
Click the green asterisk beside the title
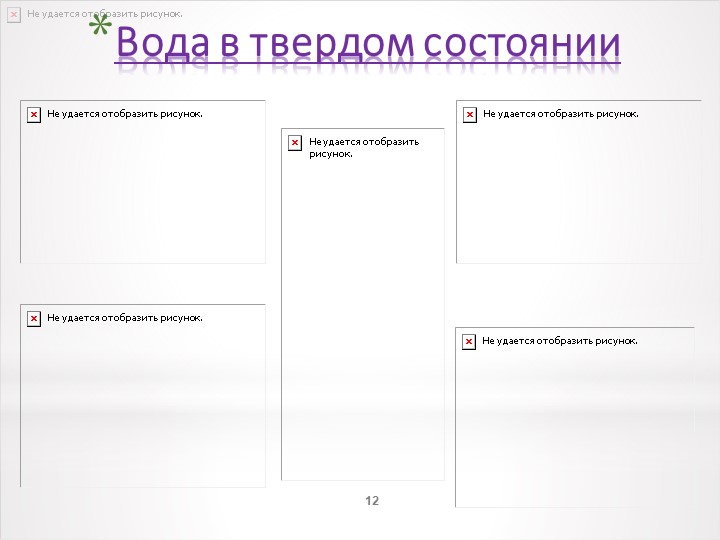(100, 23)
